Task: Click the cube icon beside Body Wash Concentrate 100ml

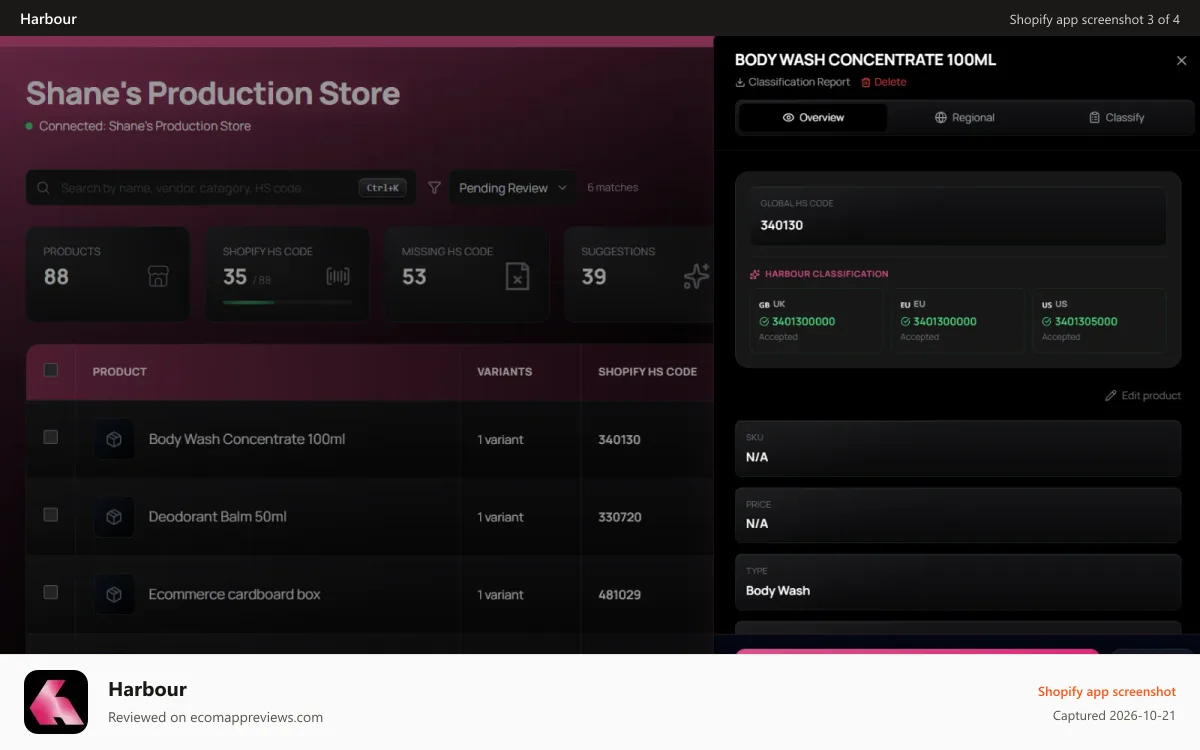Action: point(114,439)
